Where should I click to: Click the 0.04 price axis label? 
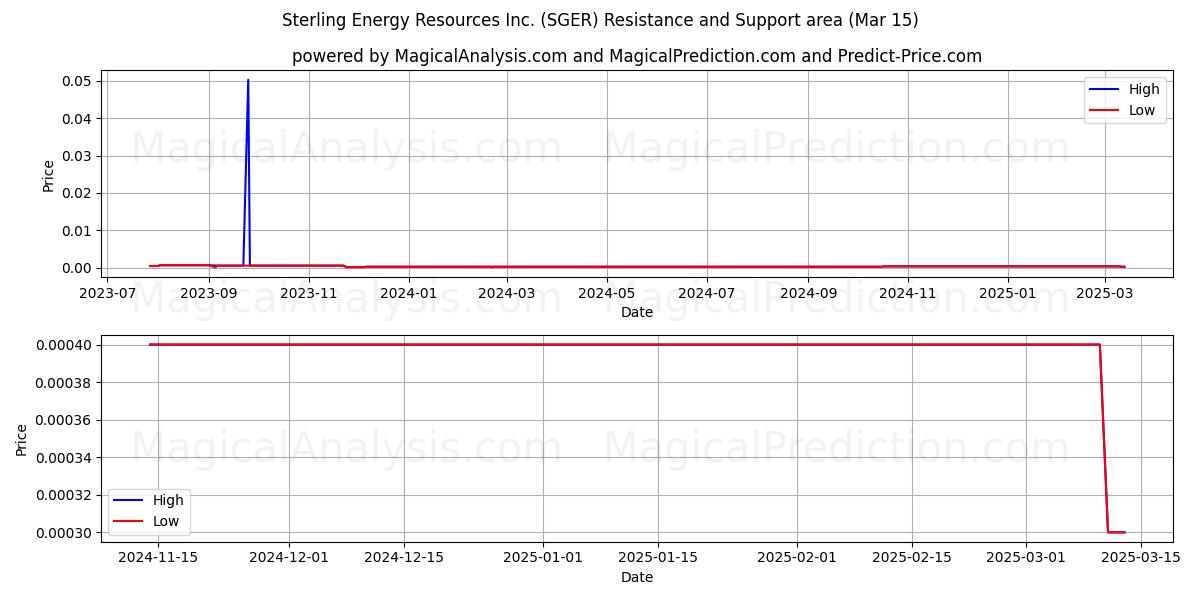(75, 118)
